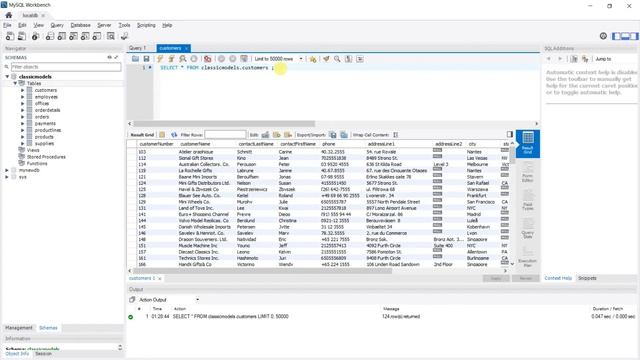Expand the employees table

coord(23,97)
